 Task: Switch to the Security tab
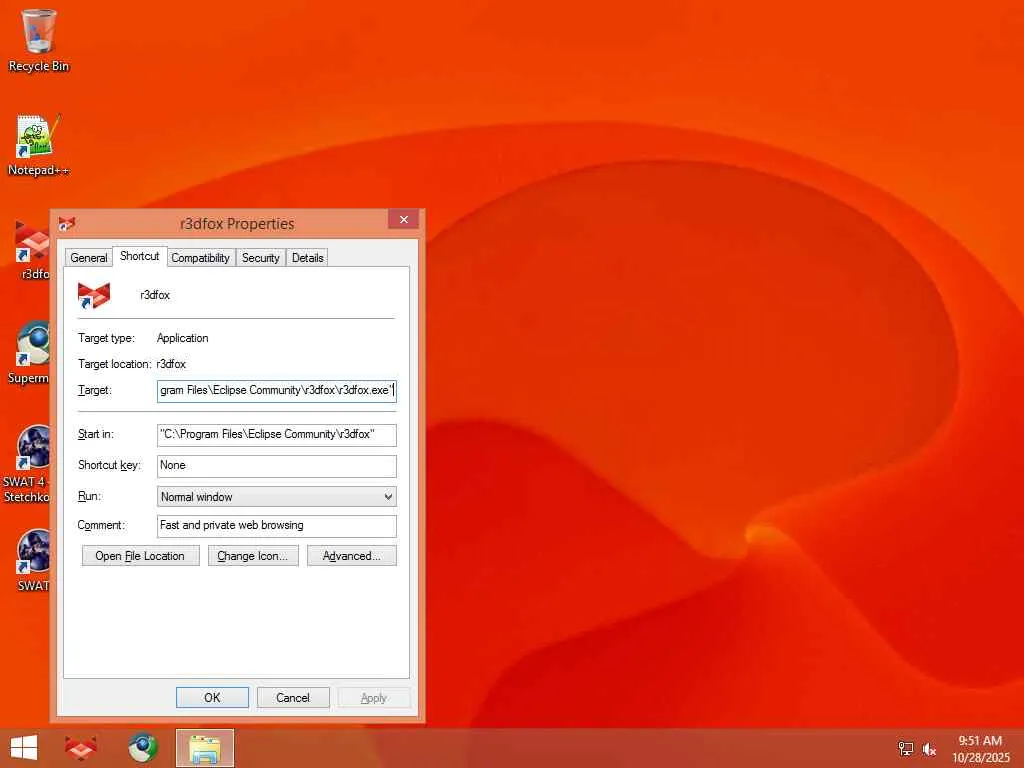[261, 258]
